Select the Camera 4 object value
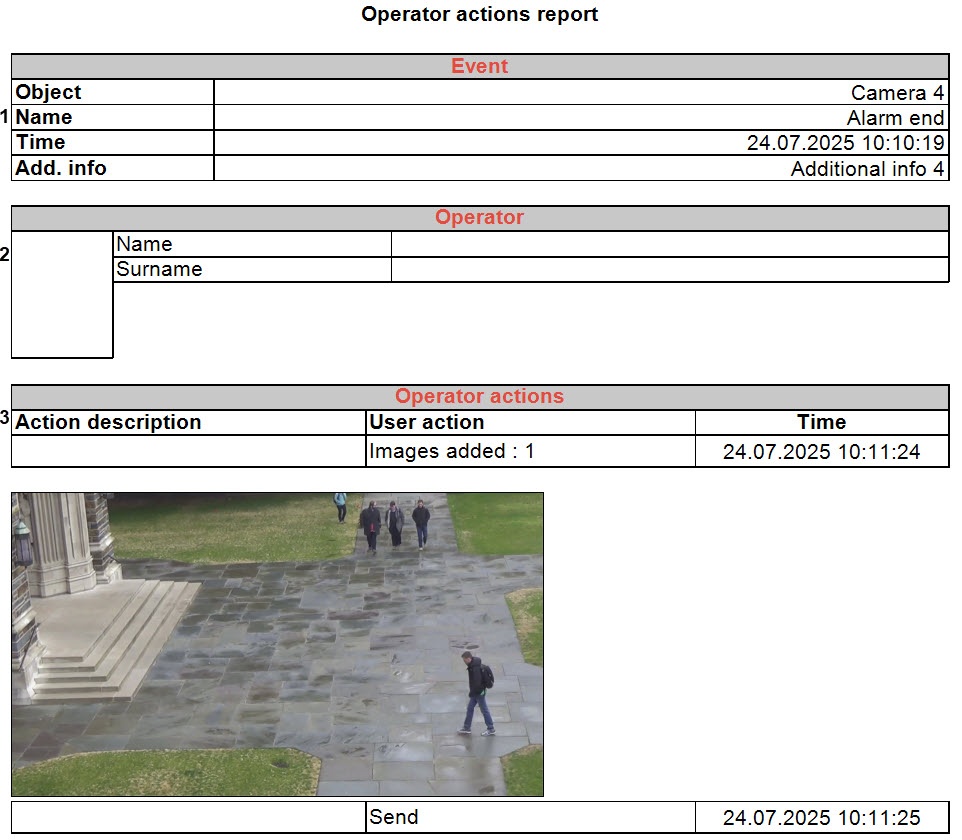This screenshot has height=840, width=962. click(x=897, y=93)
